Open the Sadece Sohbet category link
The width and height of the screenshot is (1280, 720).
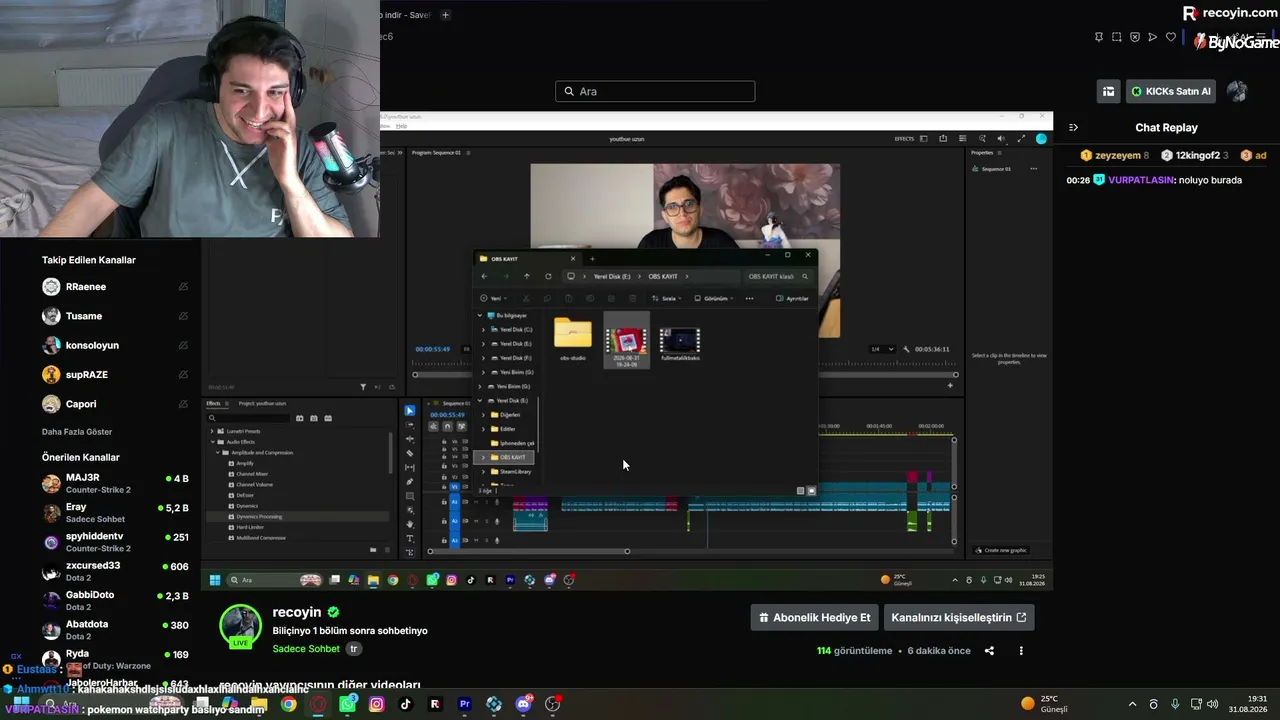(306, 649)
